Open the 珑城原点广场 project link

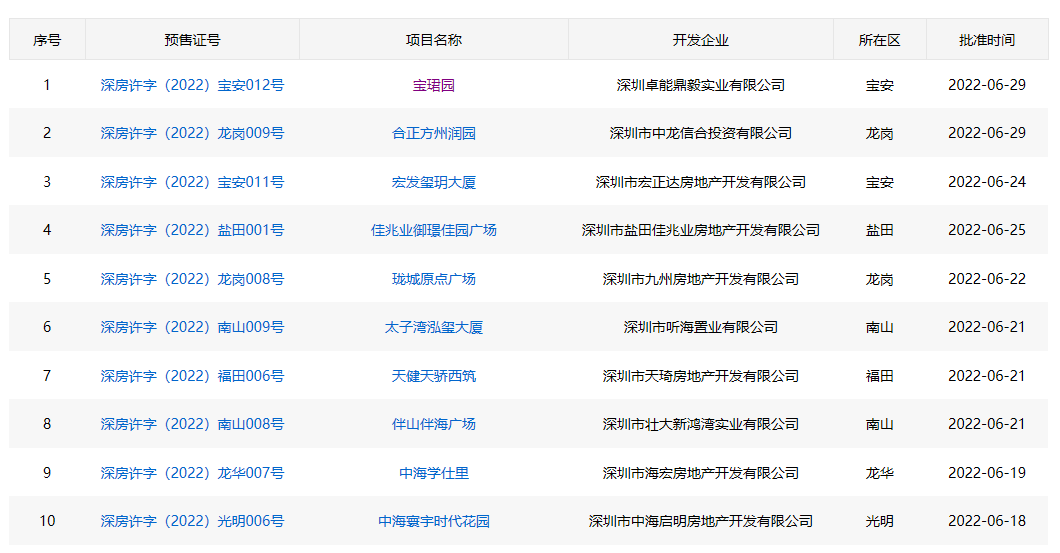[433, 279]
